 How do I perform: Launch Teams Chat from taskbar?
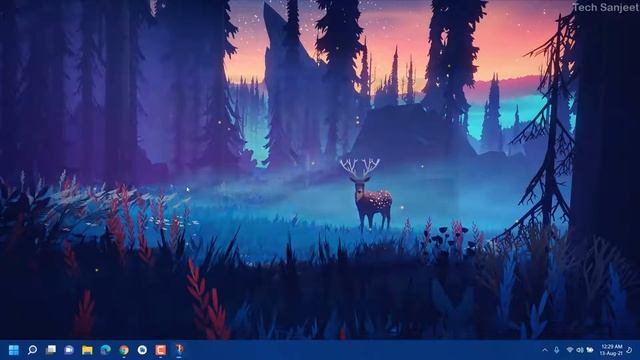click(x=69, y=350)
